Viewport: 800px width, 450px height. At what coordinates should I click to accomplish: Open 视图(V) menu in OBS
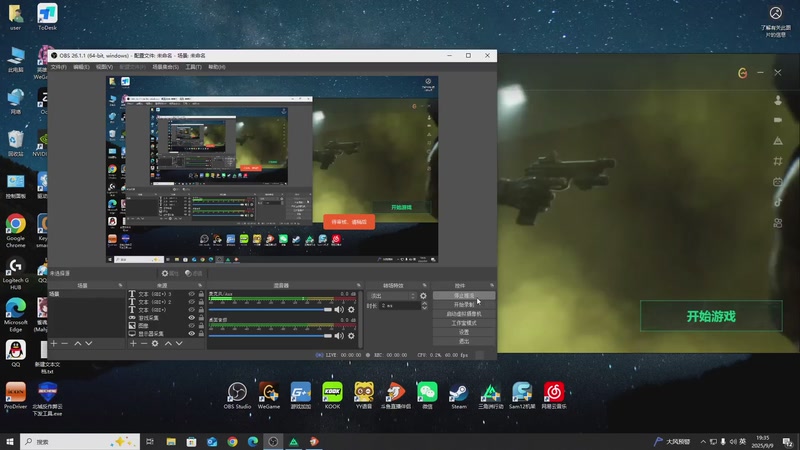tap(104, 67)
